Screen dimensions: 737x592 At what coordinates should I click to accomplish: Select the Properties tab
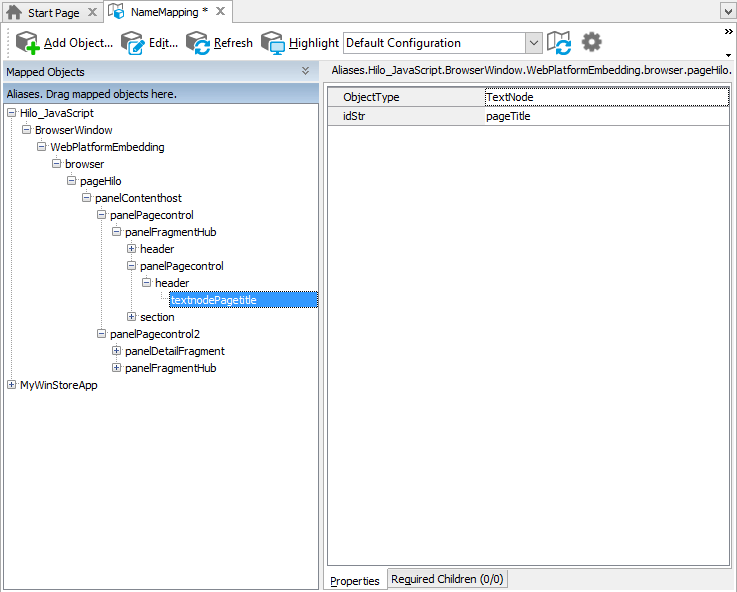pyautogui.click(x=355, y=580)
